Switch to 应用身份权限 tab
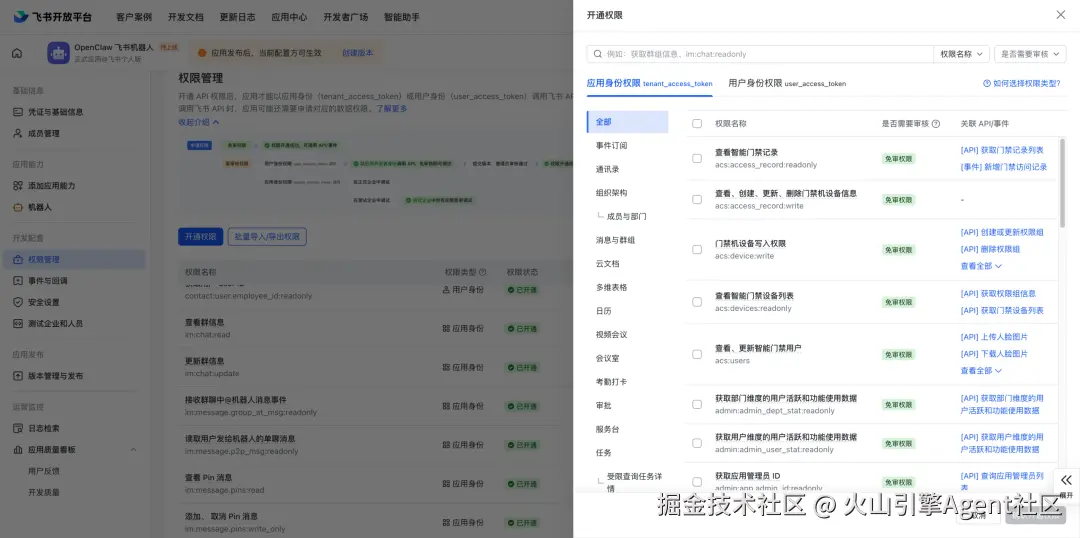Screen dimensions: 1080x538 [650, 83]
